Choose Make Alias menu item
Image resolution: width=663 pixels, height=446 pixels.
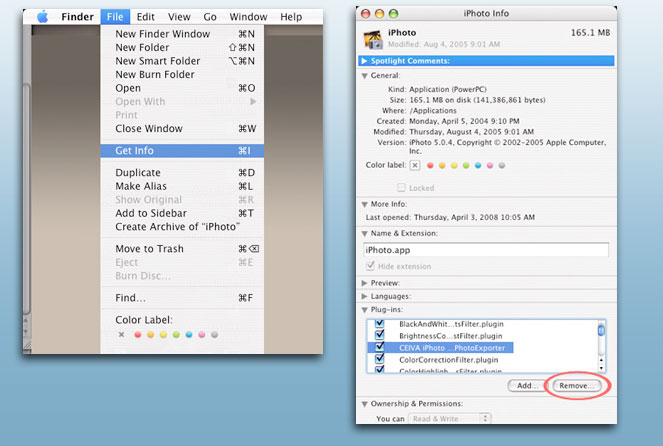182,186
